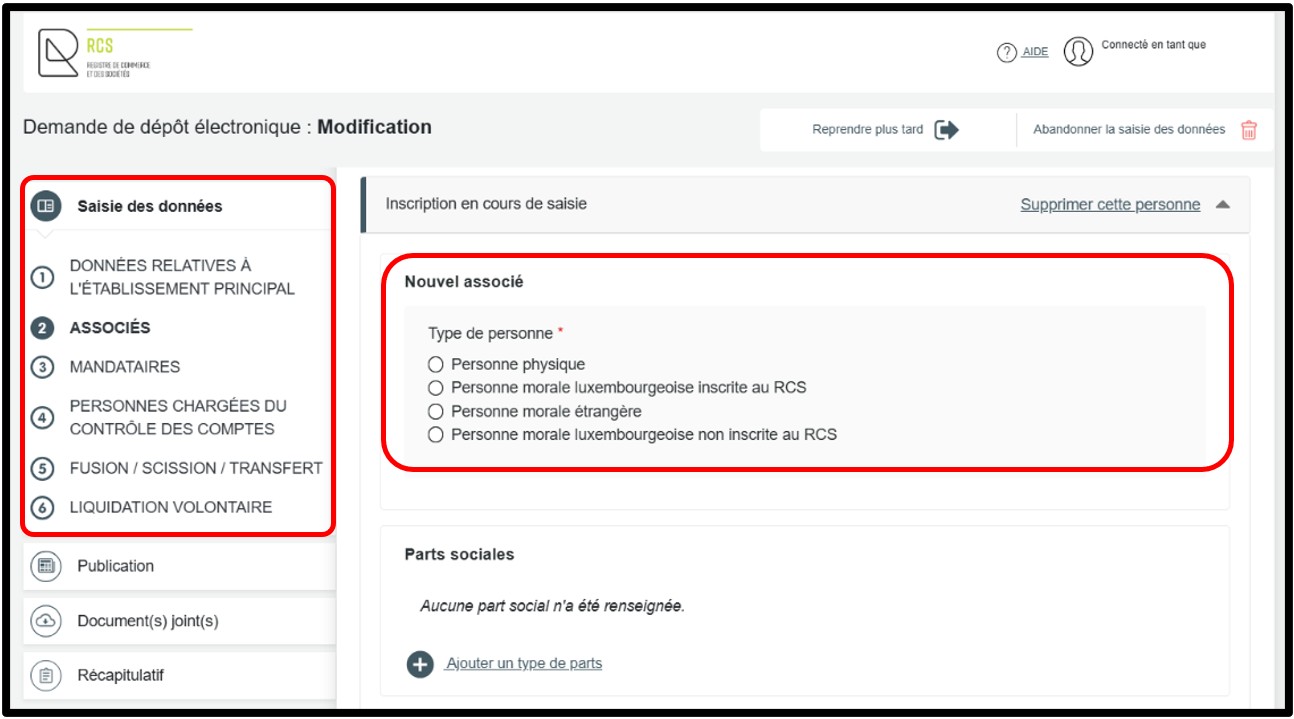Open Fusion / Scission / Transfert step

pos(195,468)
